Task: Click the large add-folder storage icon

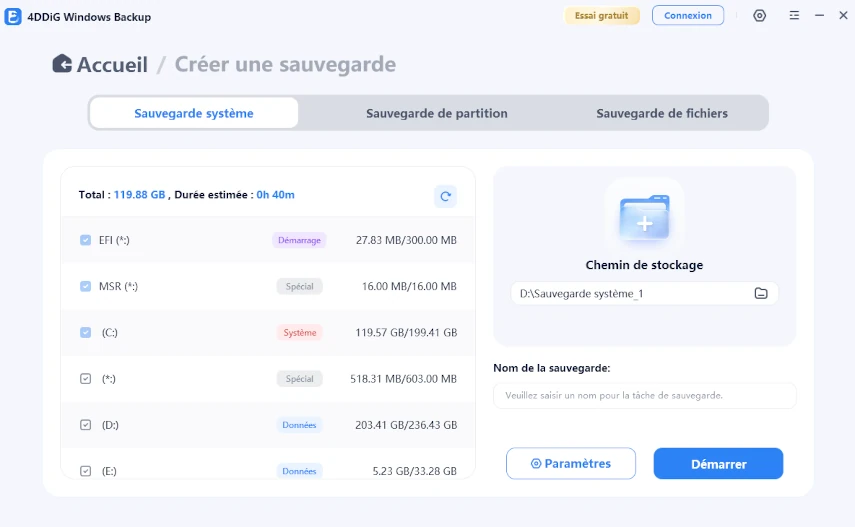Action: (644, 218)
